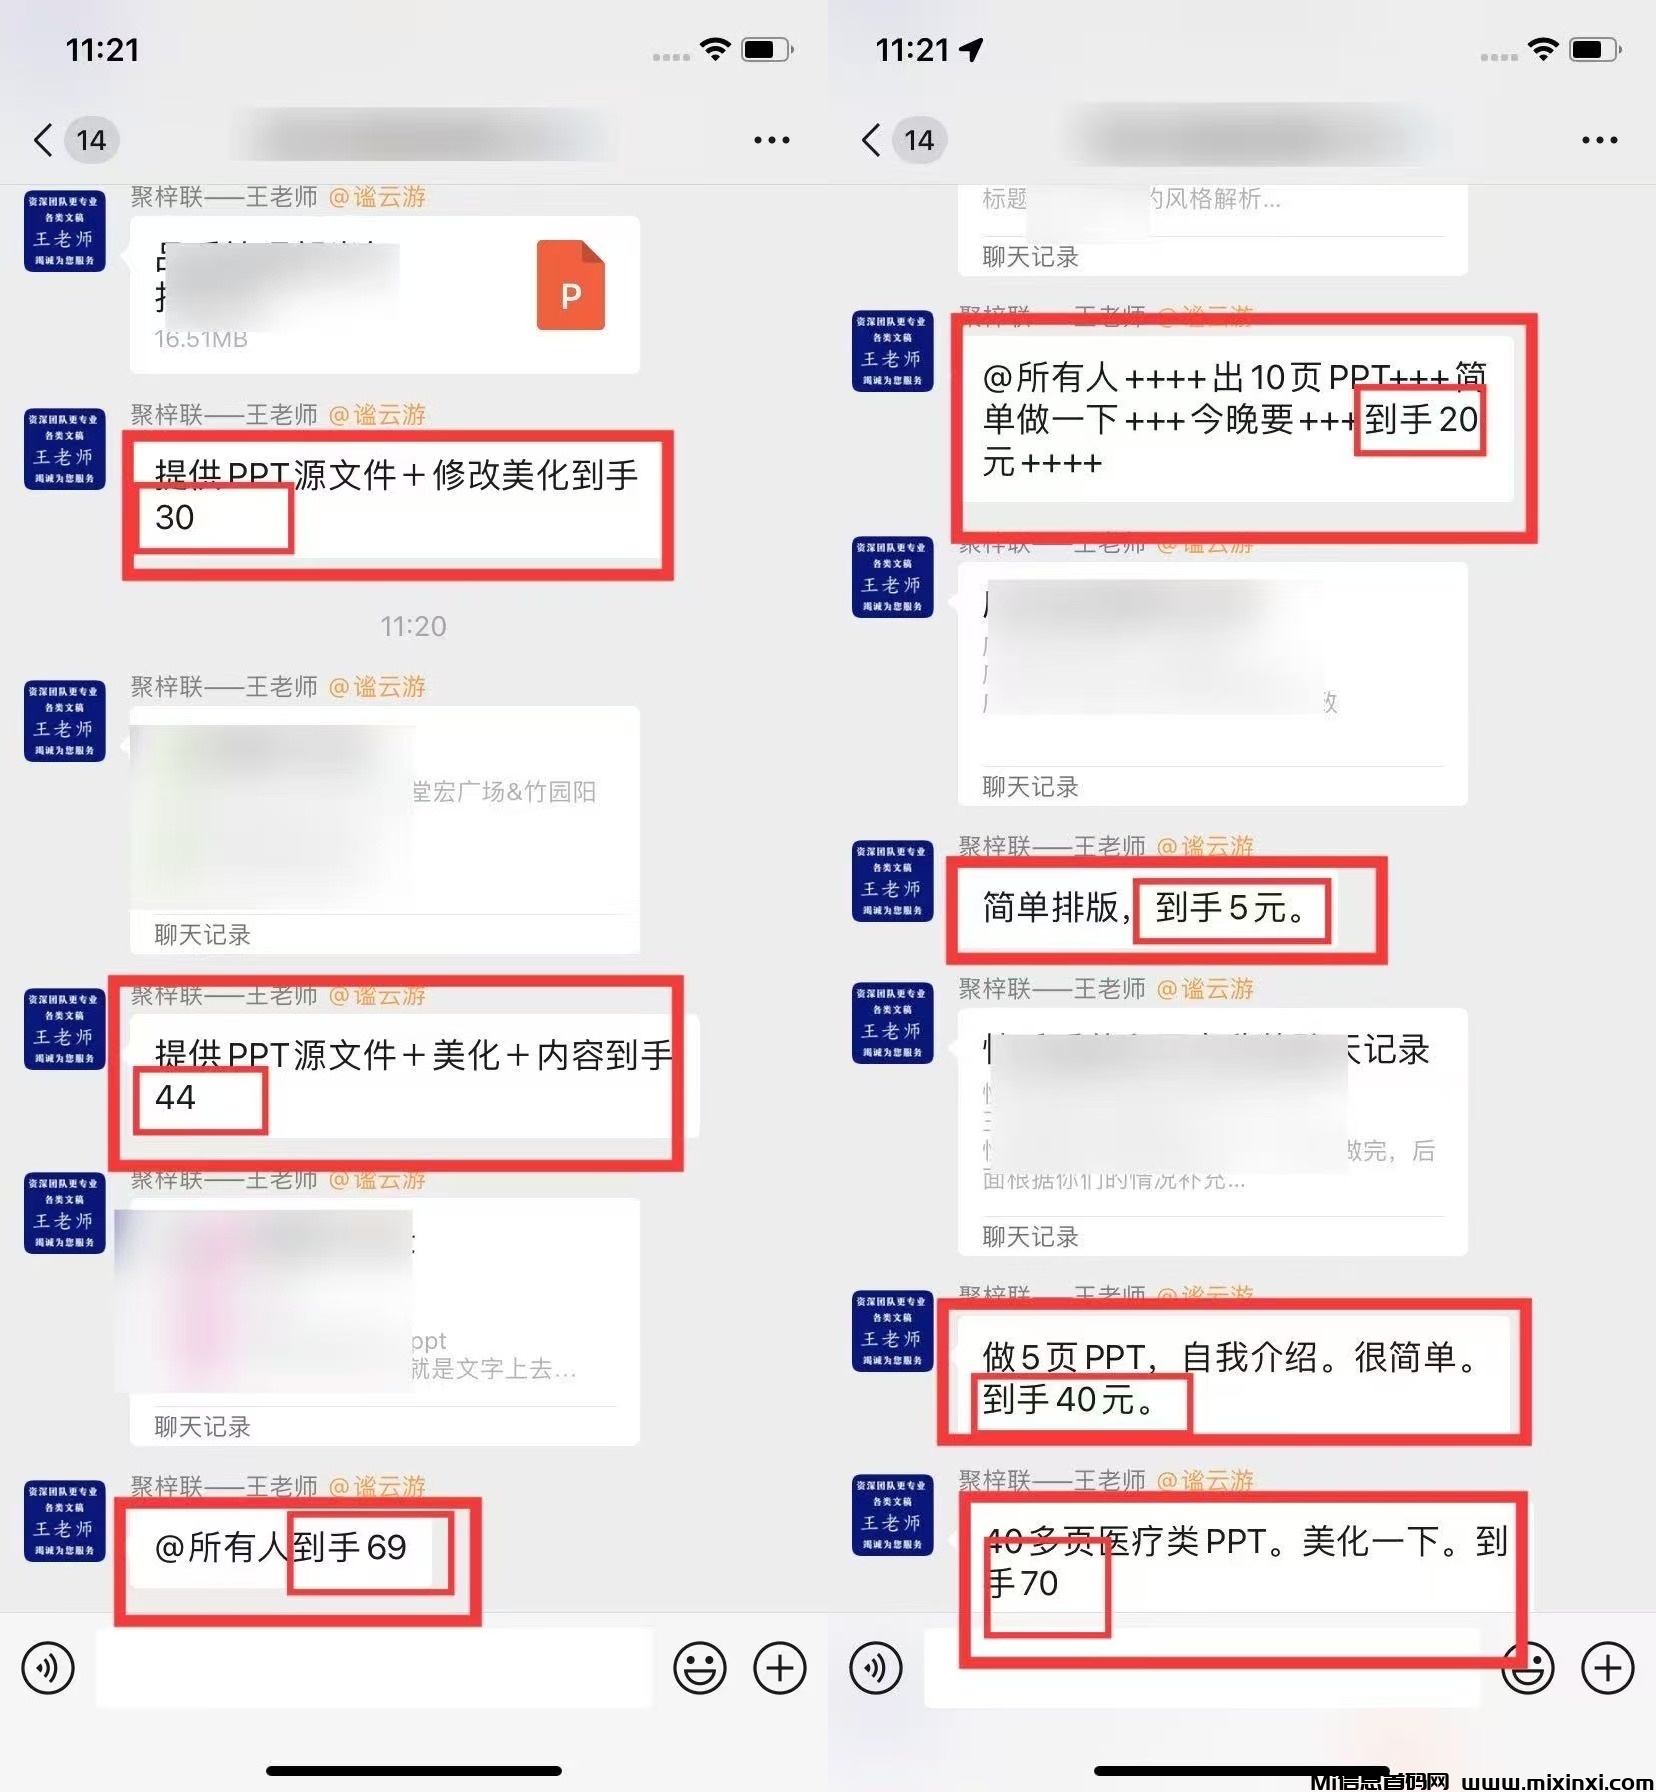Tap the message '提供PPT源文件＋修改美化到手30'
Image resolution: width=1656 pixels, height=1792 pixels.
(x=396, y=497)
